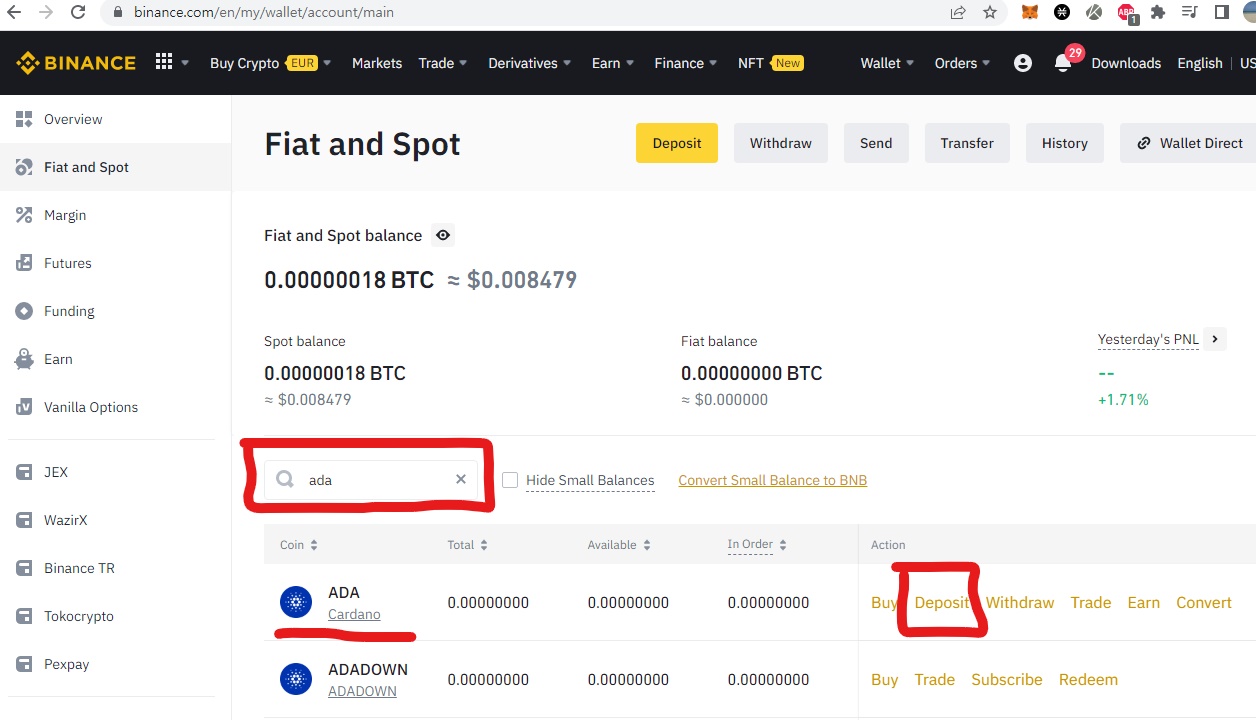Go forward in browser history
The image size is (1256, 720).
point(45,12)
